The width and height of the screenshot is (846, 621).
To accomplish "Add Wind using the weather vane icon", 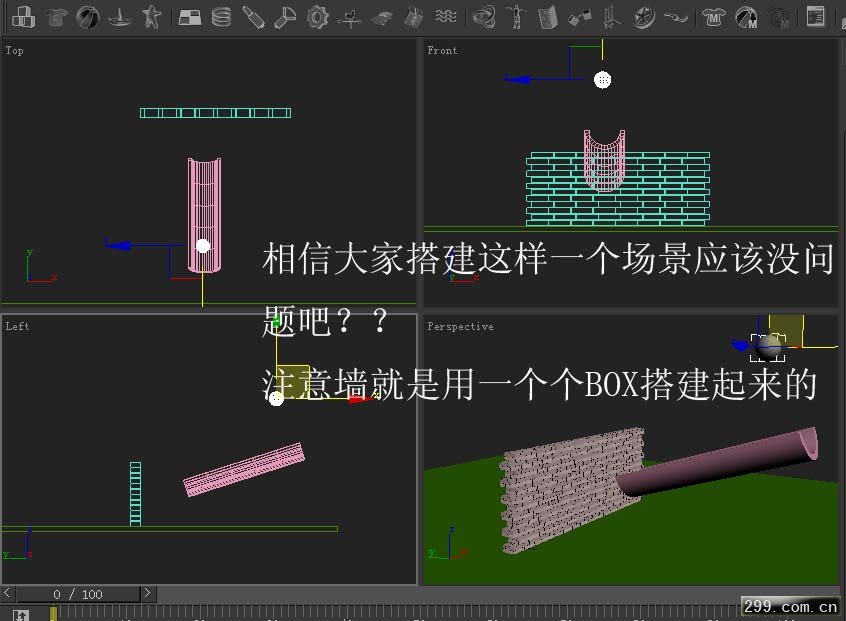I will click(x=350, y=17).
